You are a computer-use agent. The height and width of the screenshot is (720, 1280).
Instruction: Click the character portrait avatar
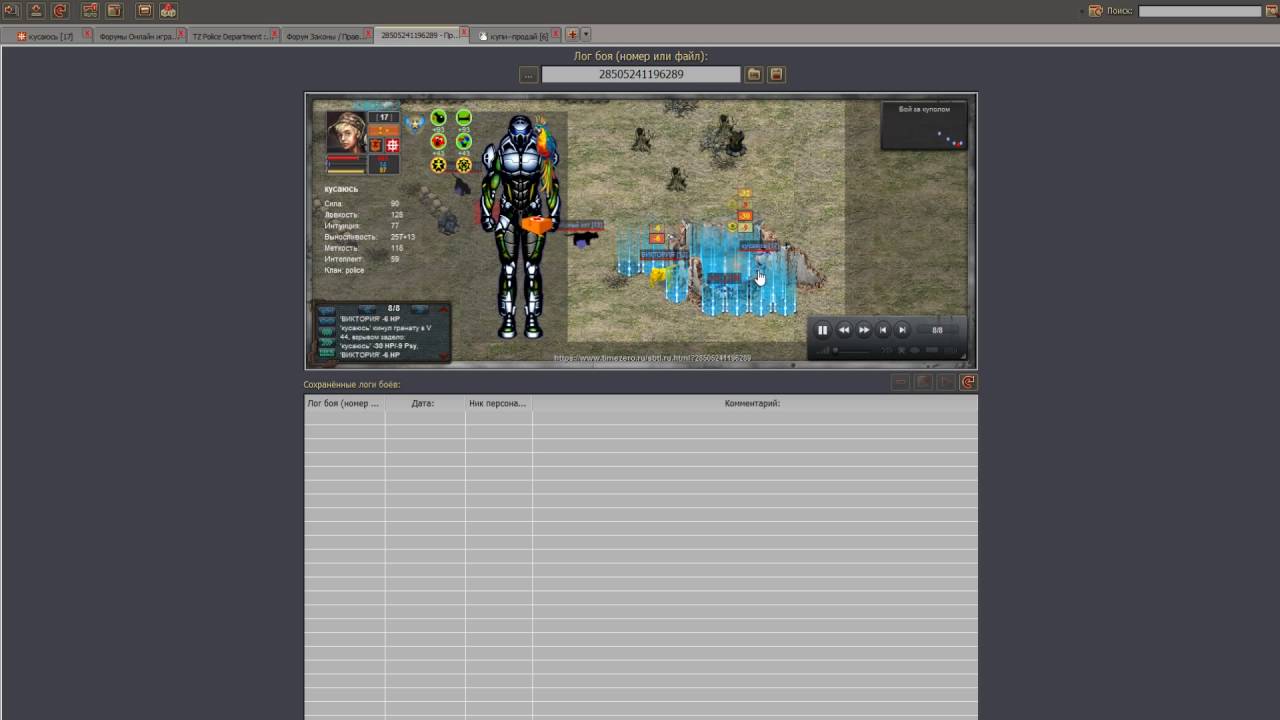click(346, 131)
